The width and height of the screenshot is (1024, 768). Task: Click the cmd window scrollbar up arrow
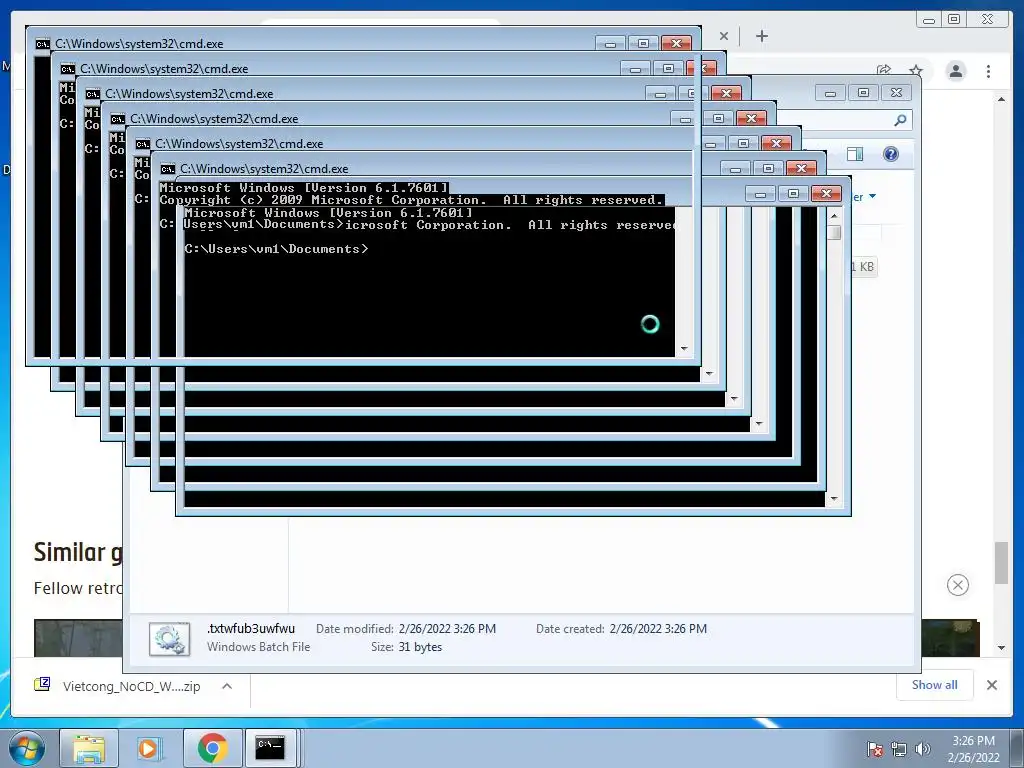834,216
